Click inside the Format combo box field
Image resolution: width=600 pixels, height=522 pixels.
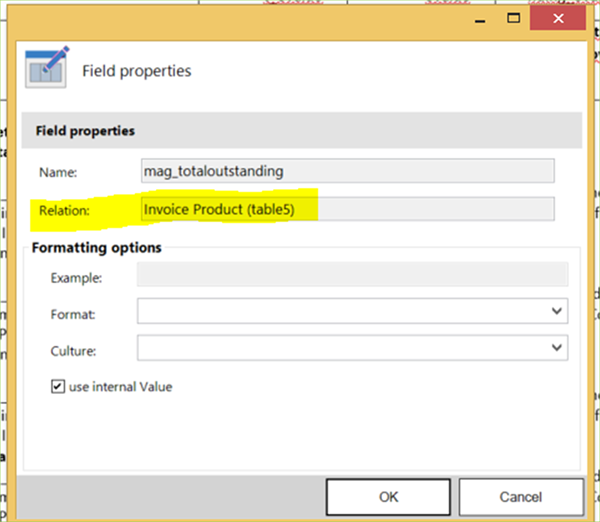[x=340, y=313]
